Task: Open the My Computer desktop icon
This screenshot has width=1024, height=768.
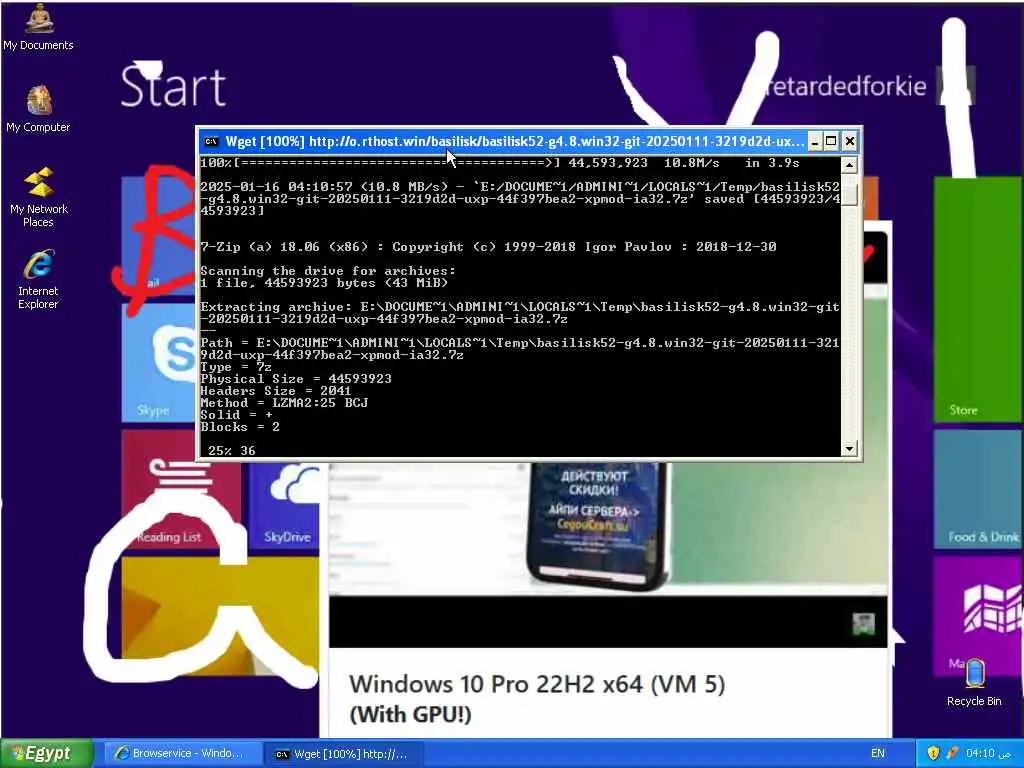Action: pyautogui.click(x=39, y=109)
